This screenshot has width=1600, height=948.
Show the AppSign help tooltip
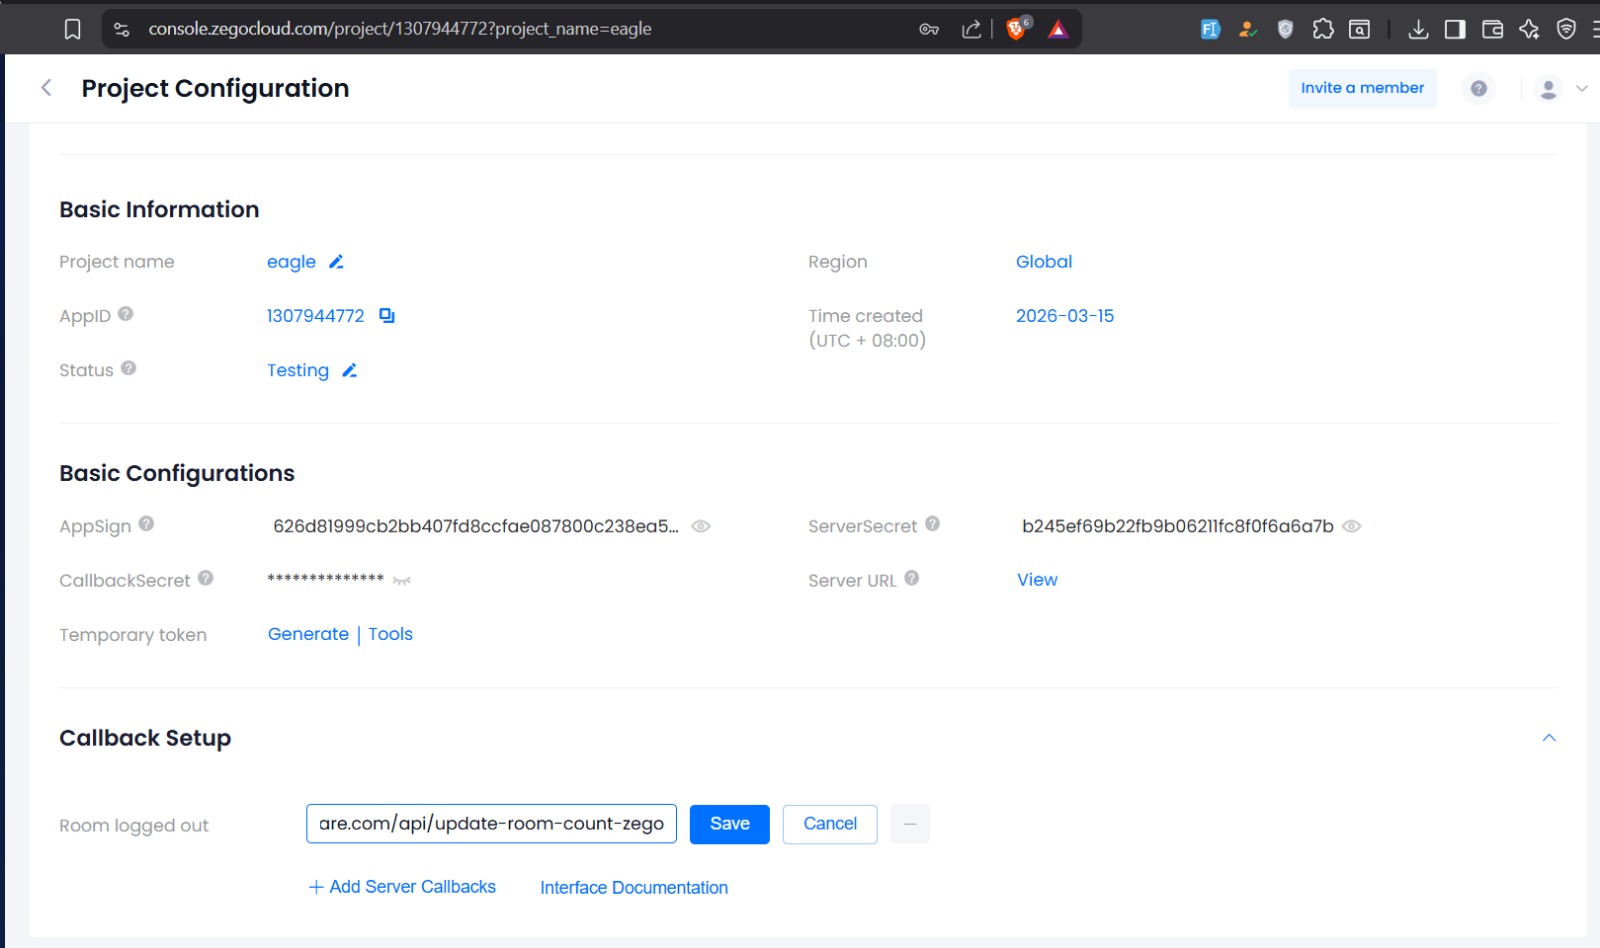tap(146, 523)
